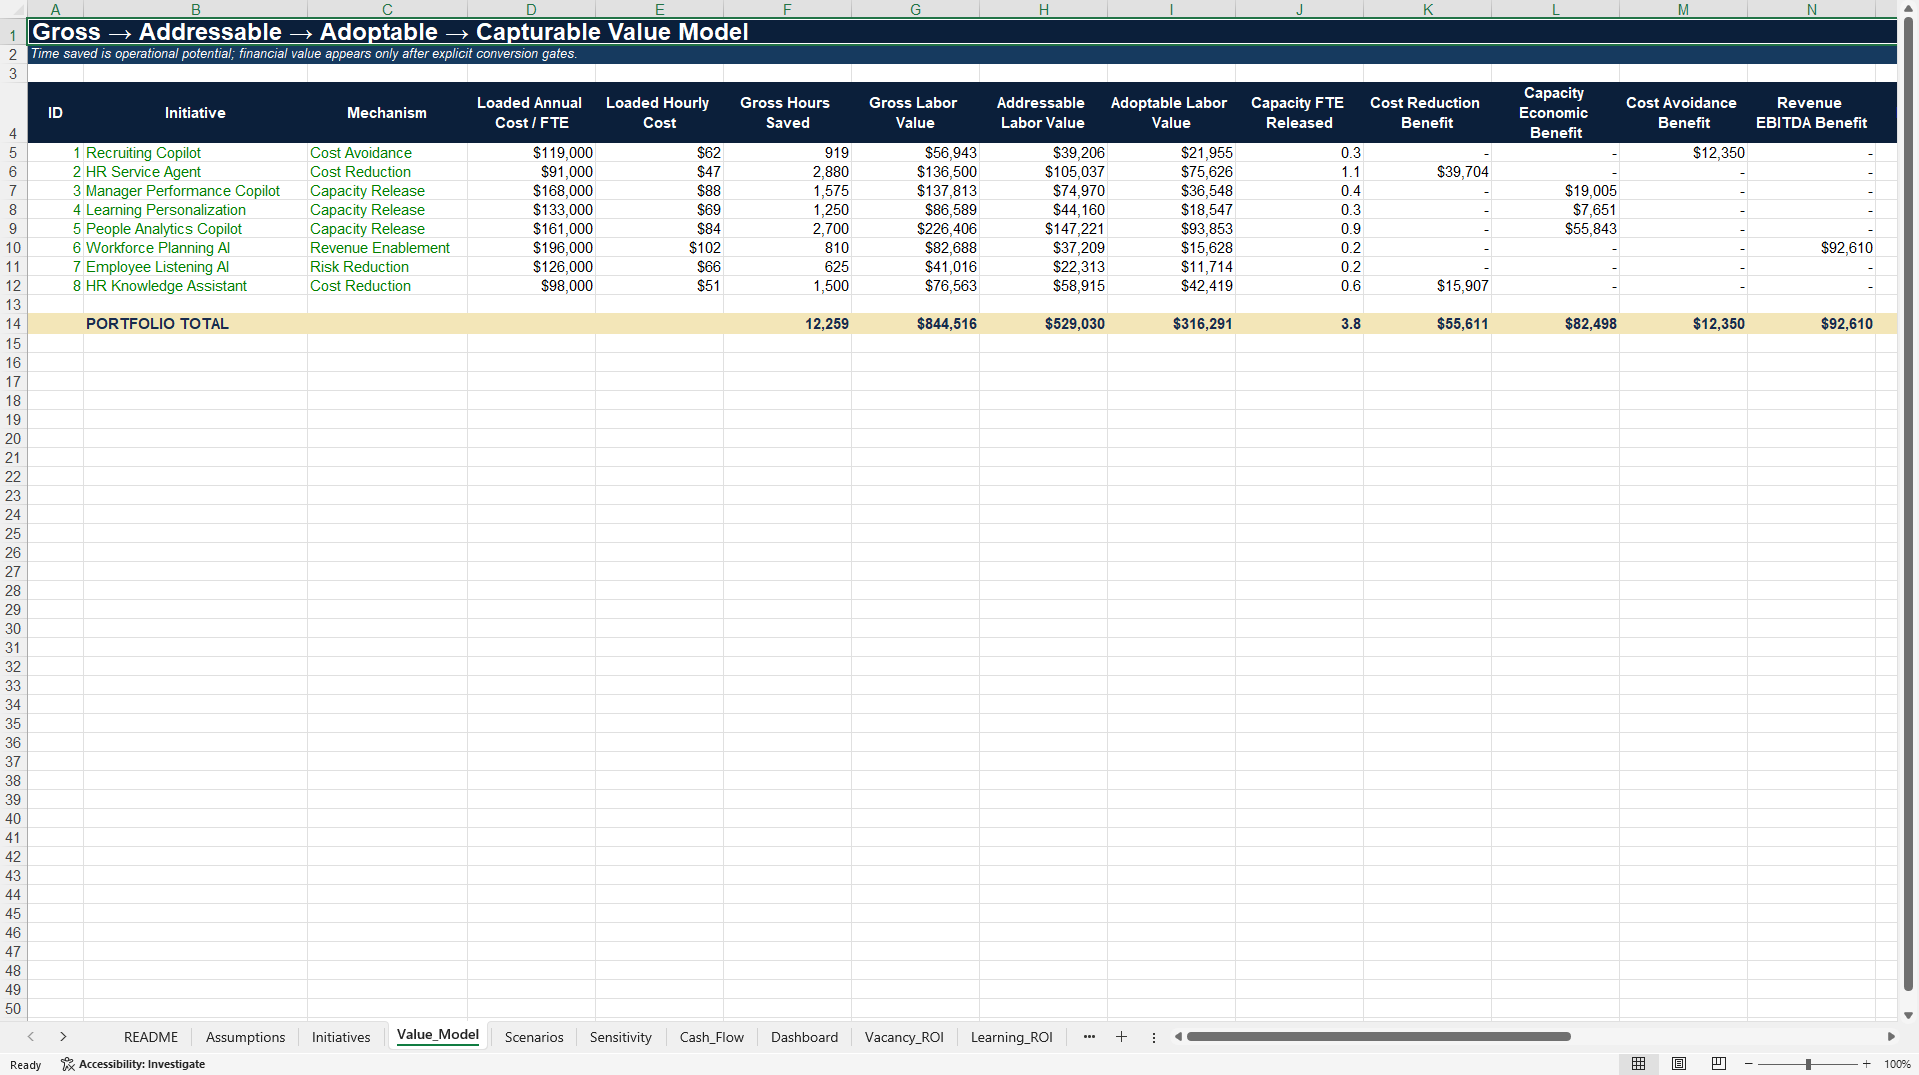Open the Vacancy_ROI sheet tab
The width and height of the screenshot is (1919, 1075).
(904, 1037)
